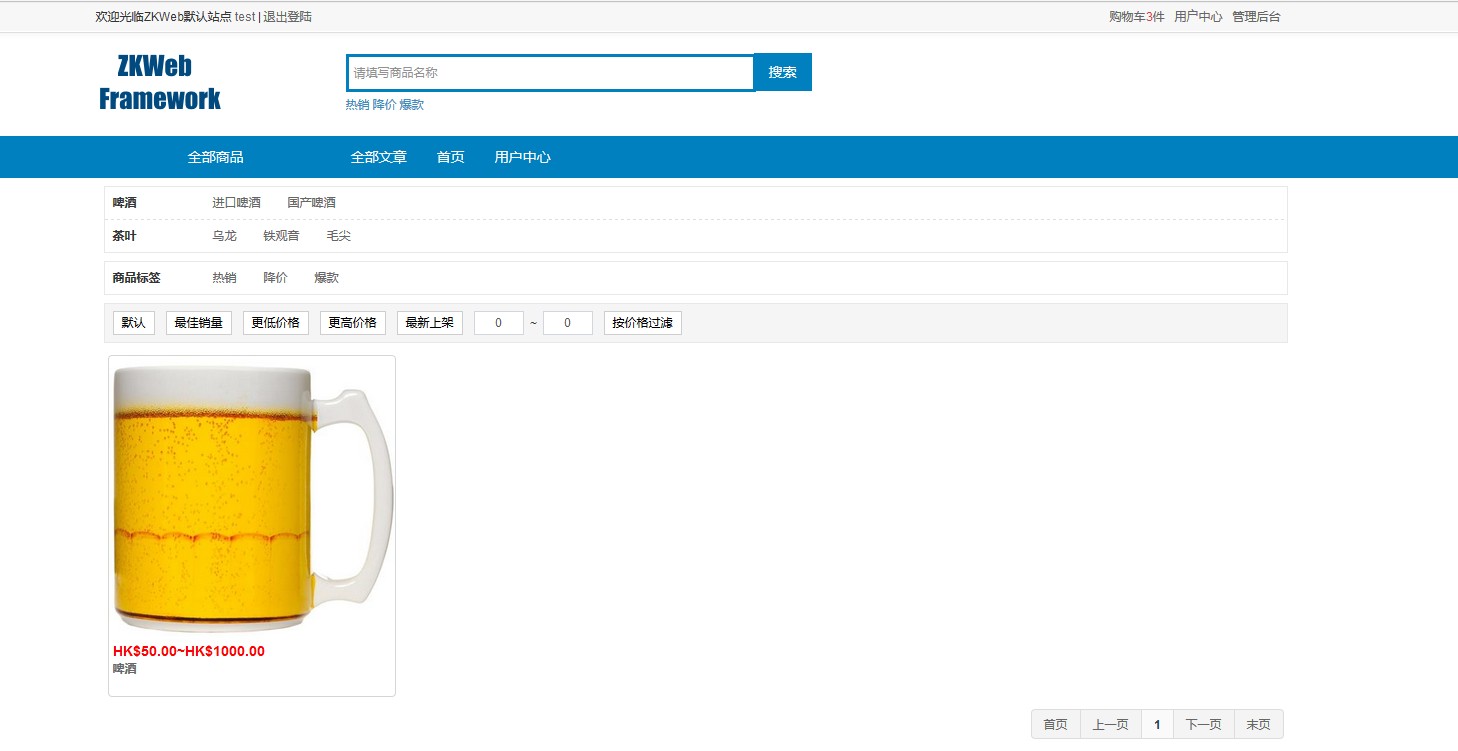Screen dimensions: 1458x751
Task: Go to 上一页 previous page
Action: point(1111,724)
